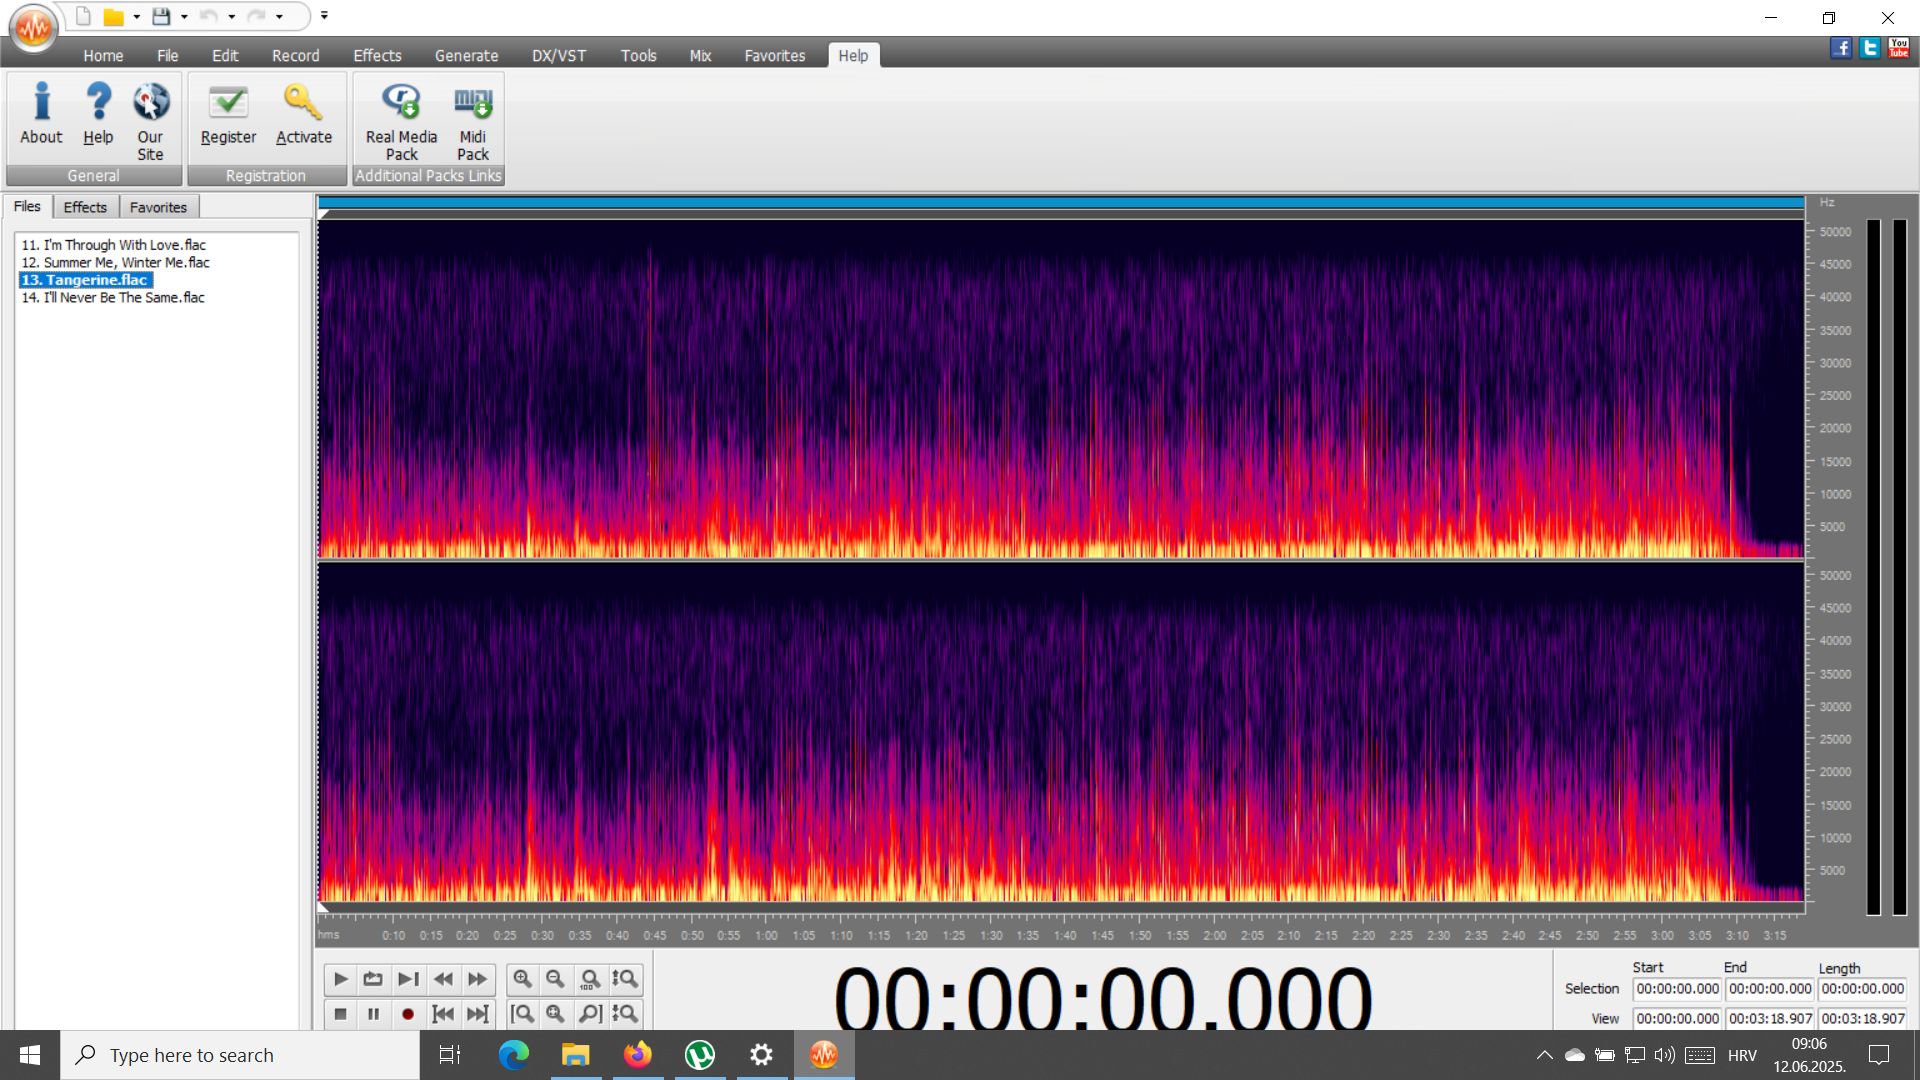Download the Midi Pack

click(x=473, y=121)
